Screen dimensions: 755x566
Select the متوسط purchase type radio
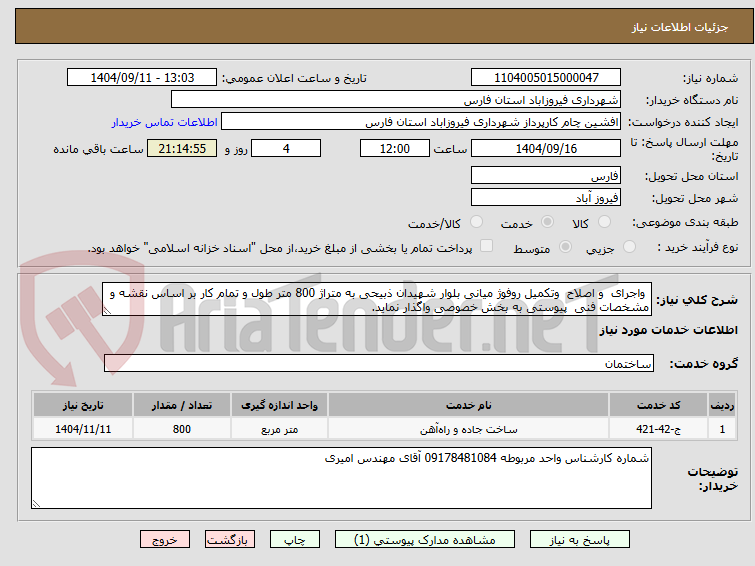[565, 247]
